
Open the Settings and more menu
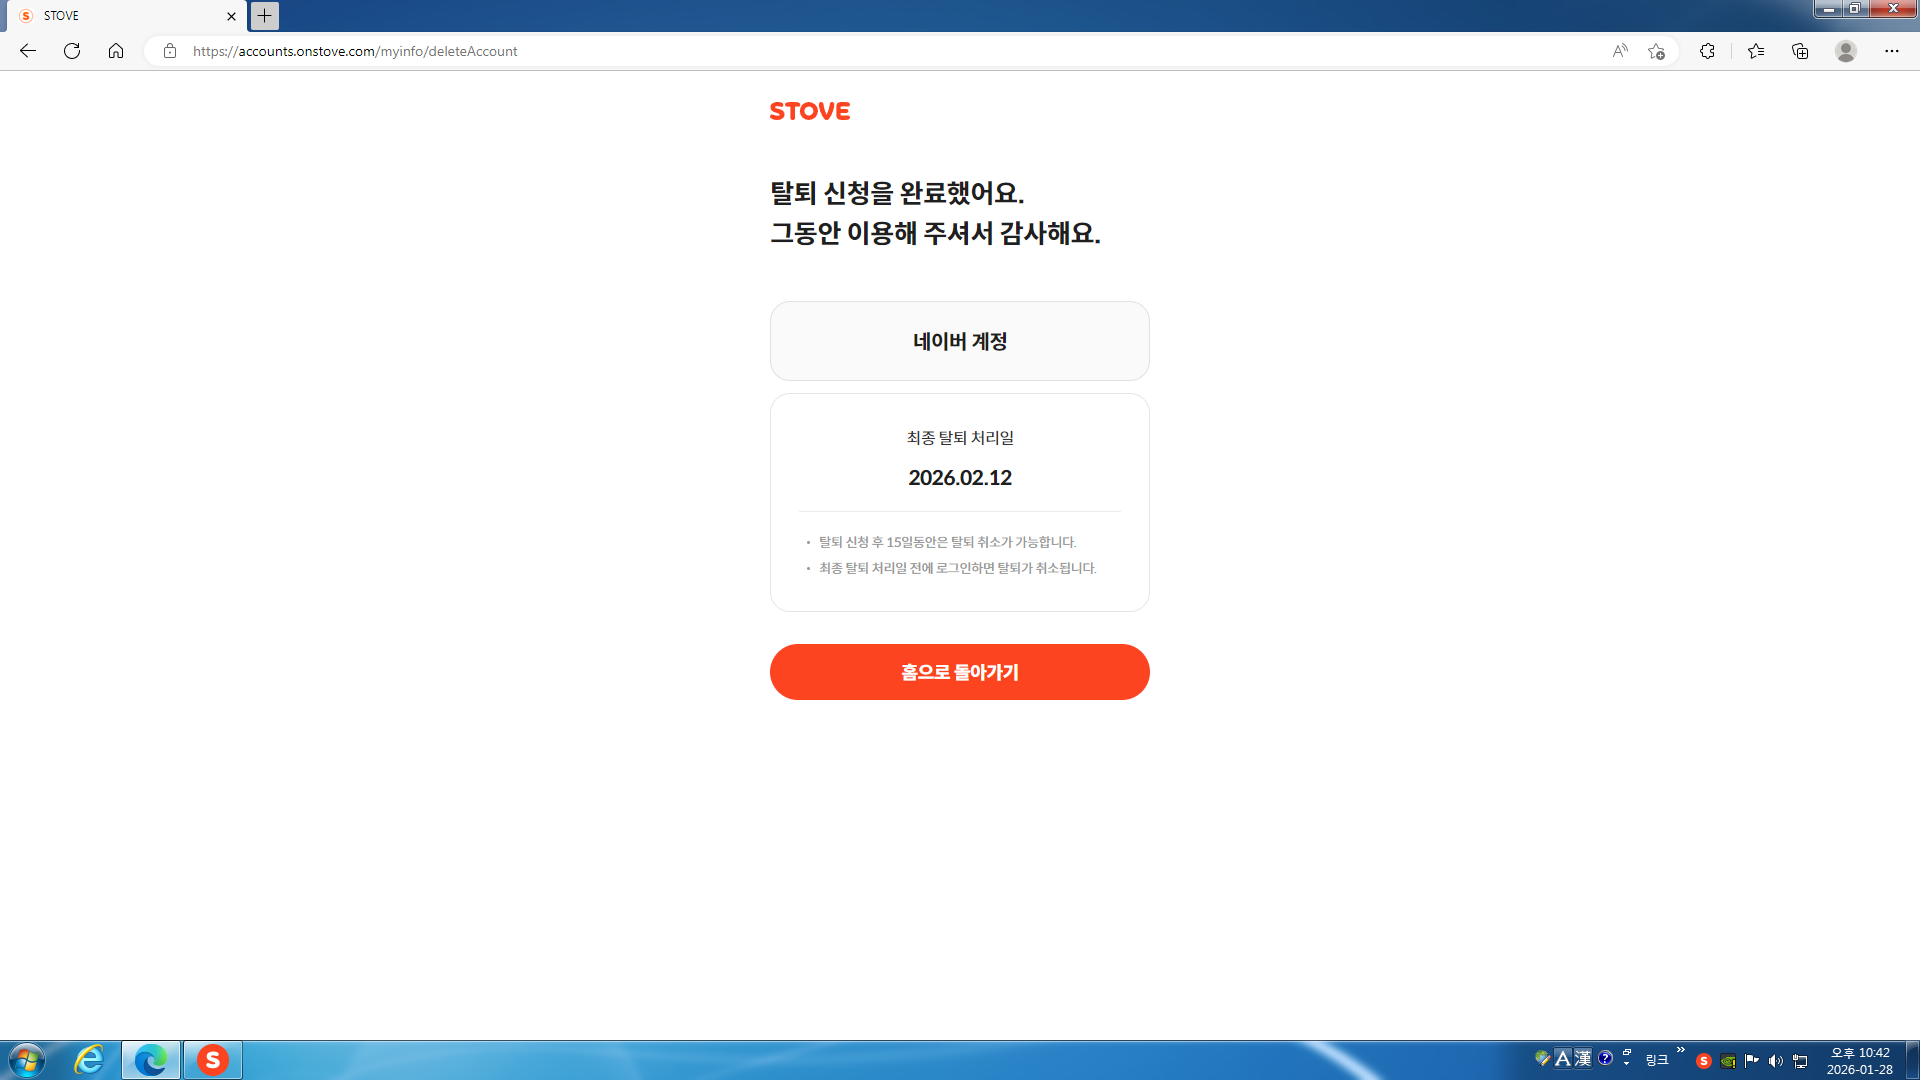tap(1892, 51)
